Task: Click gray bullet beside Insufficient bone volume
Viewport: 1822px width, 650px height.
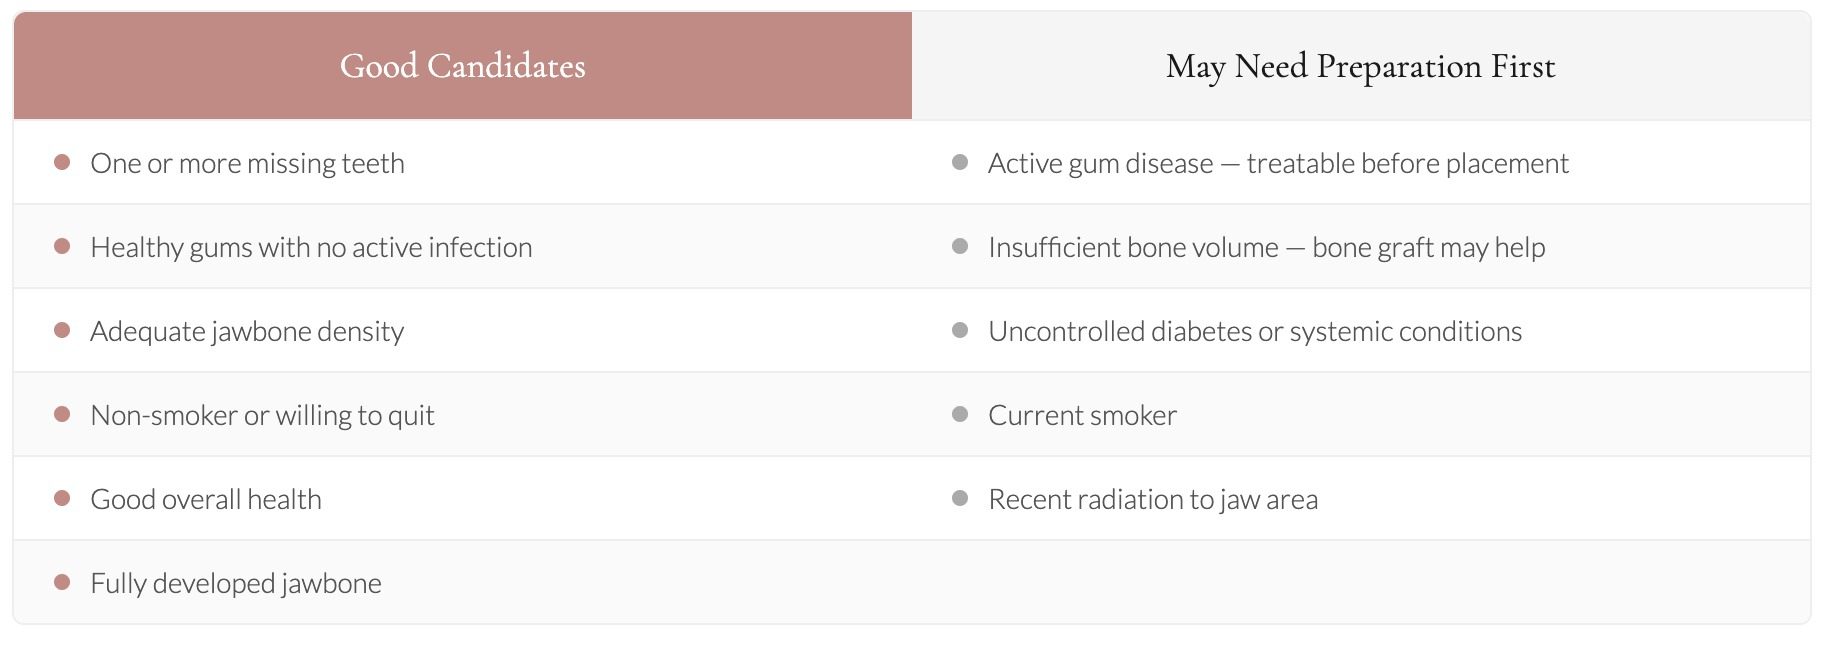Action: [960, 246]
